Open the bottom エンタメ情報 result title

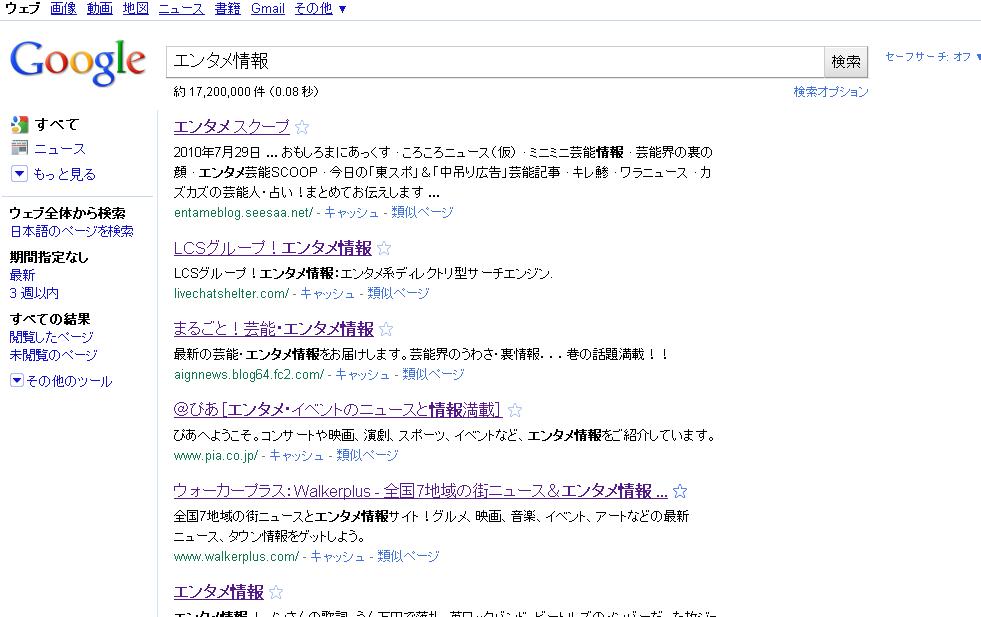(x=218, y=591)
